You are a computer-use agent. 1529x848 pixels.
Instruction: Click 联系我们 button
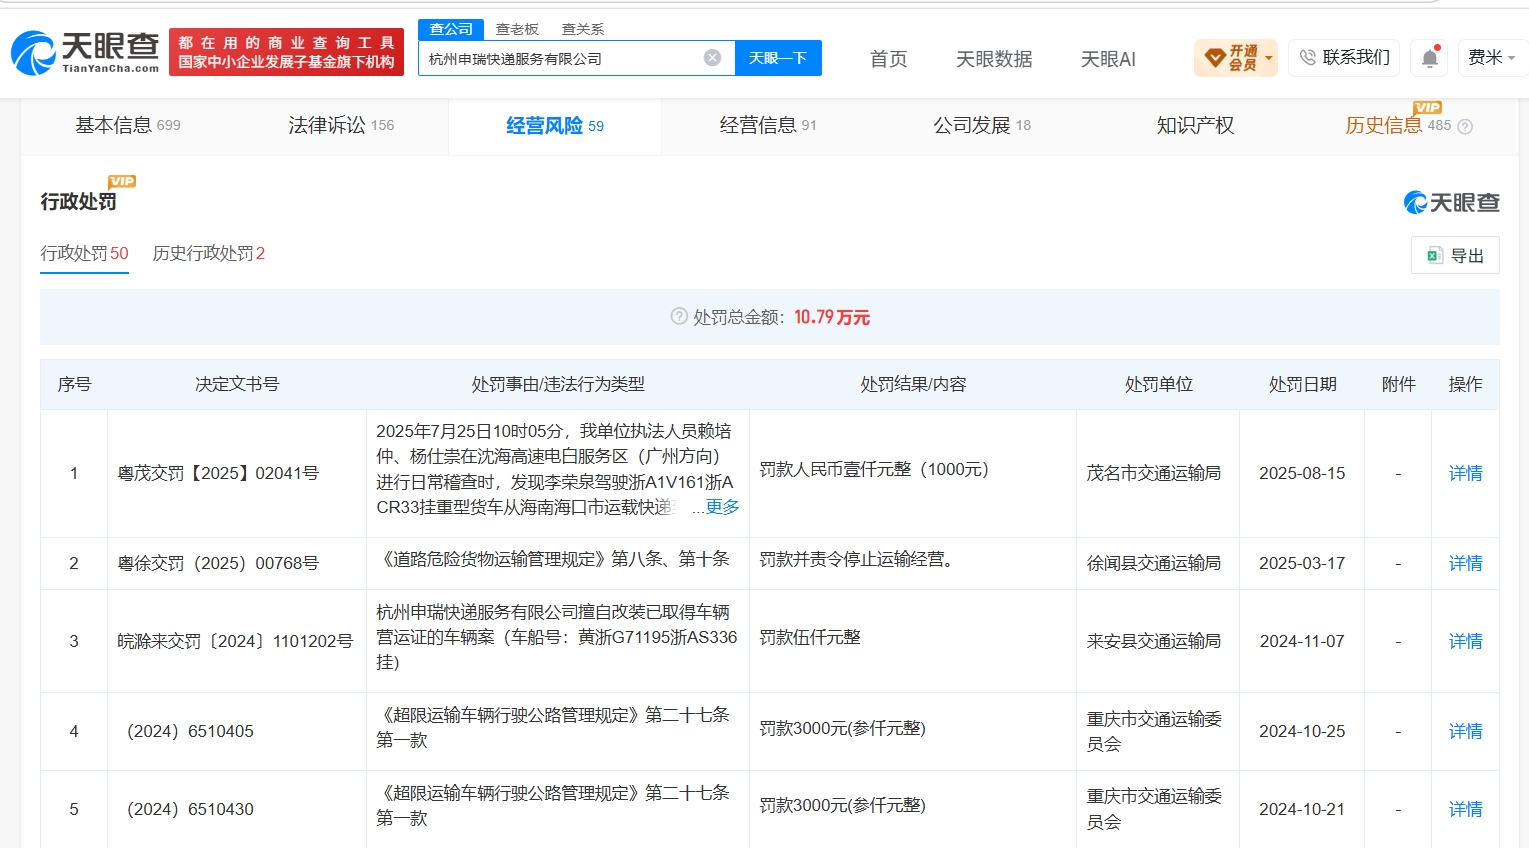pyautogui.click(x=1345, y=58)
